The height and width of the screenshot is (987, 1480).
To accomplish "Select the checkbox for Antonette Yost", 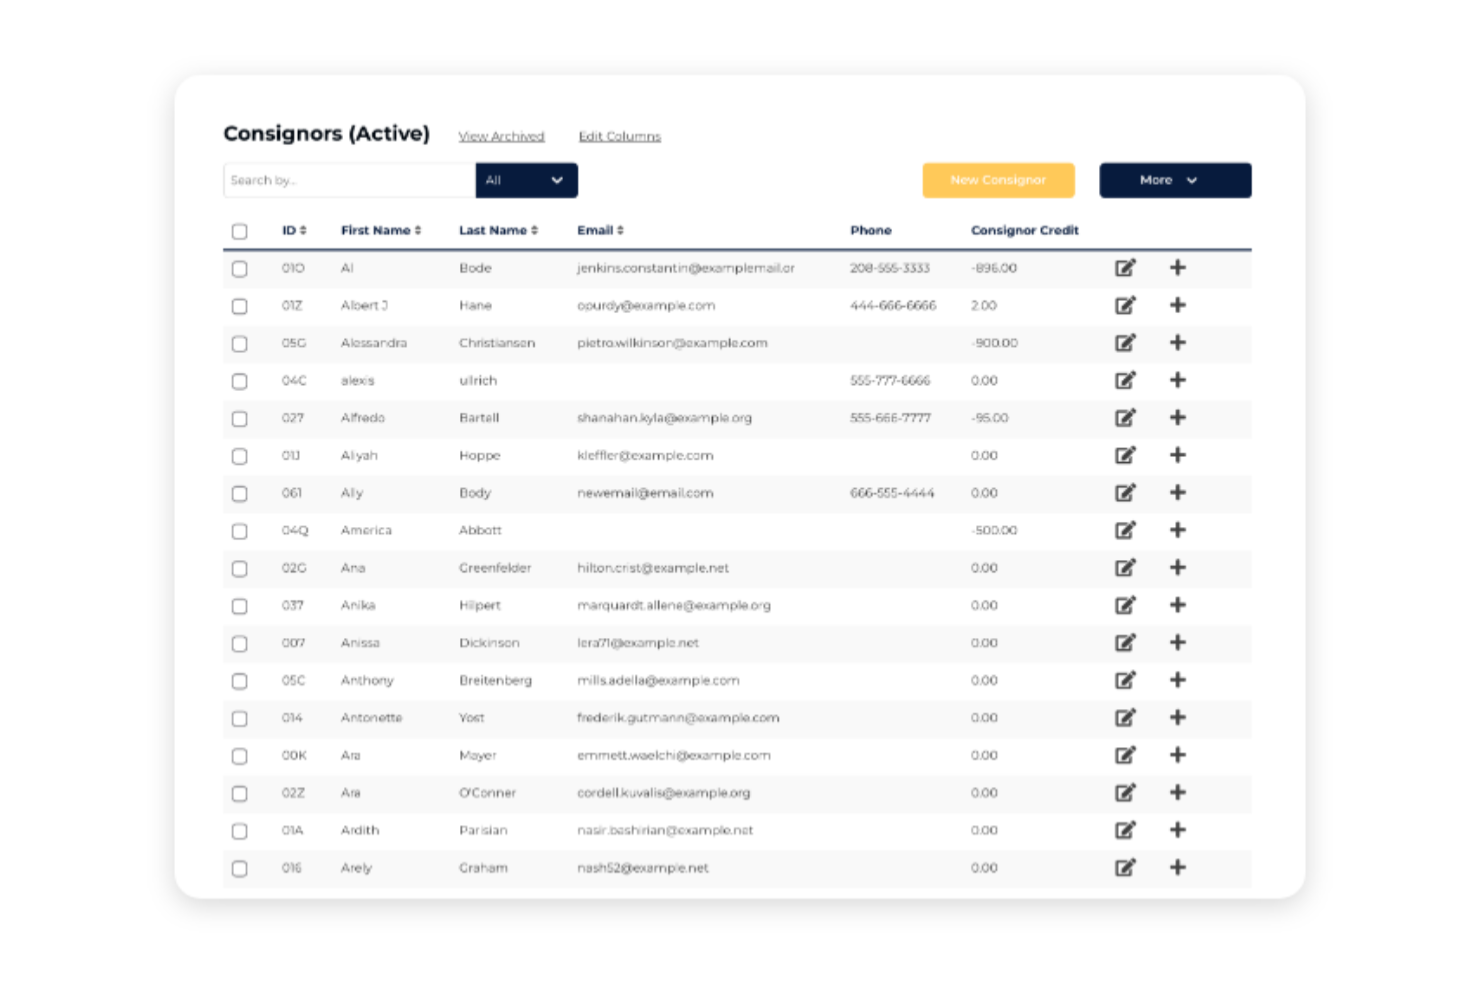I will point(239,718).
